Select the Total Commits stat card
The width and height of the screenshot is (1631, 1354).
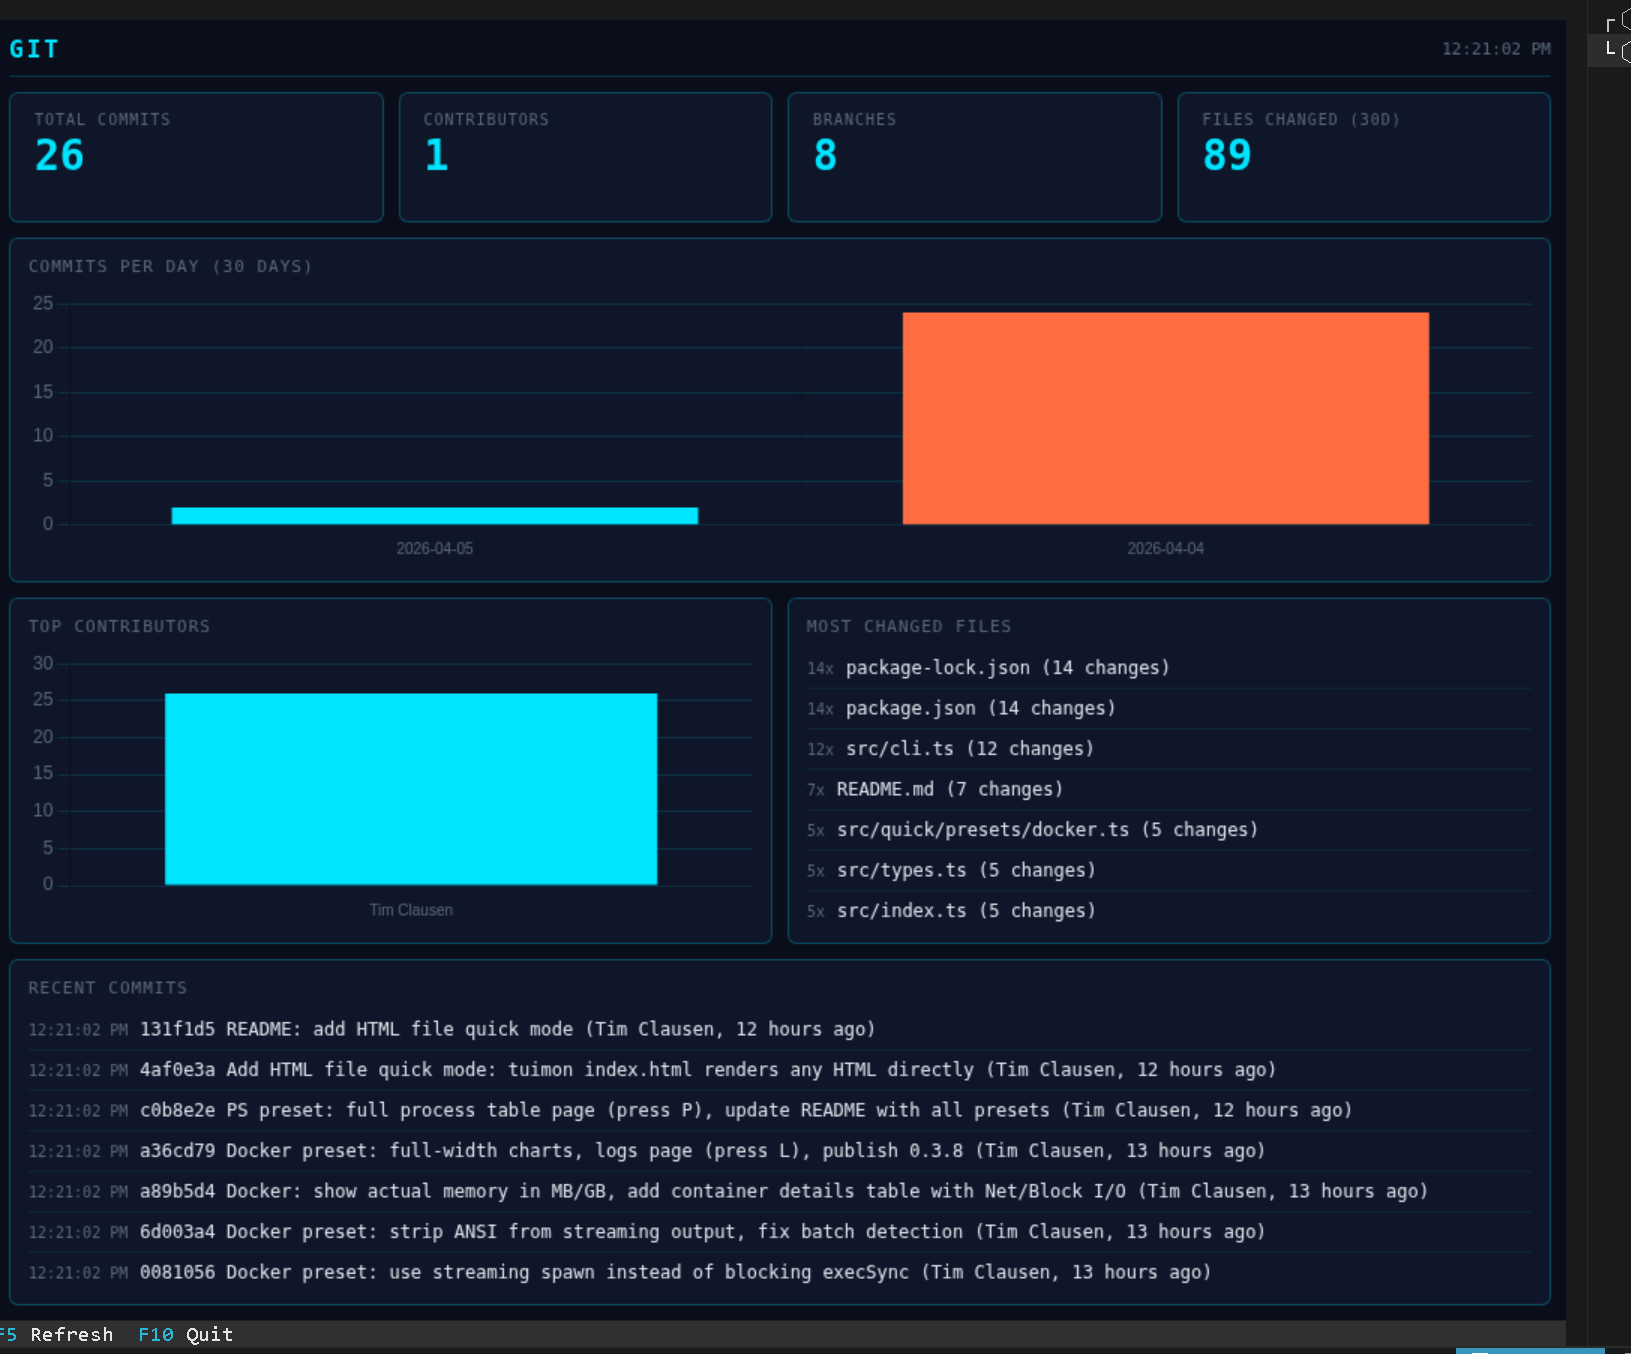coord(196,156)
